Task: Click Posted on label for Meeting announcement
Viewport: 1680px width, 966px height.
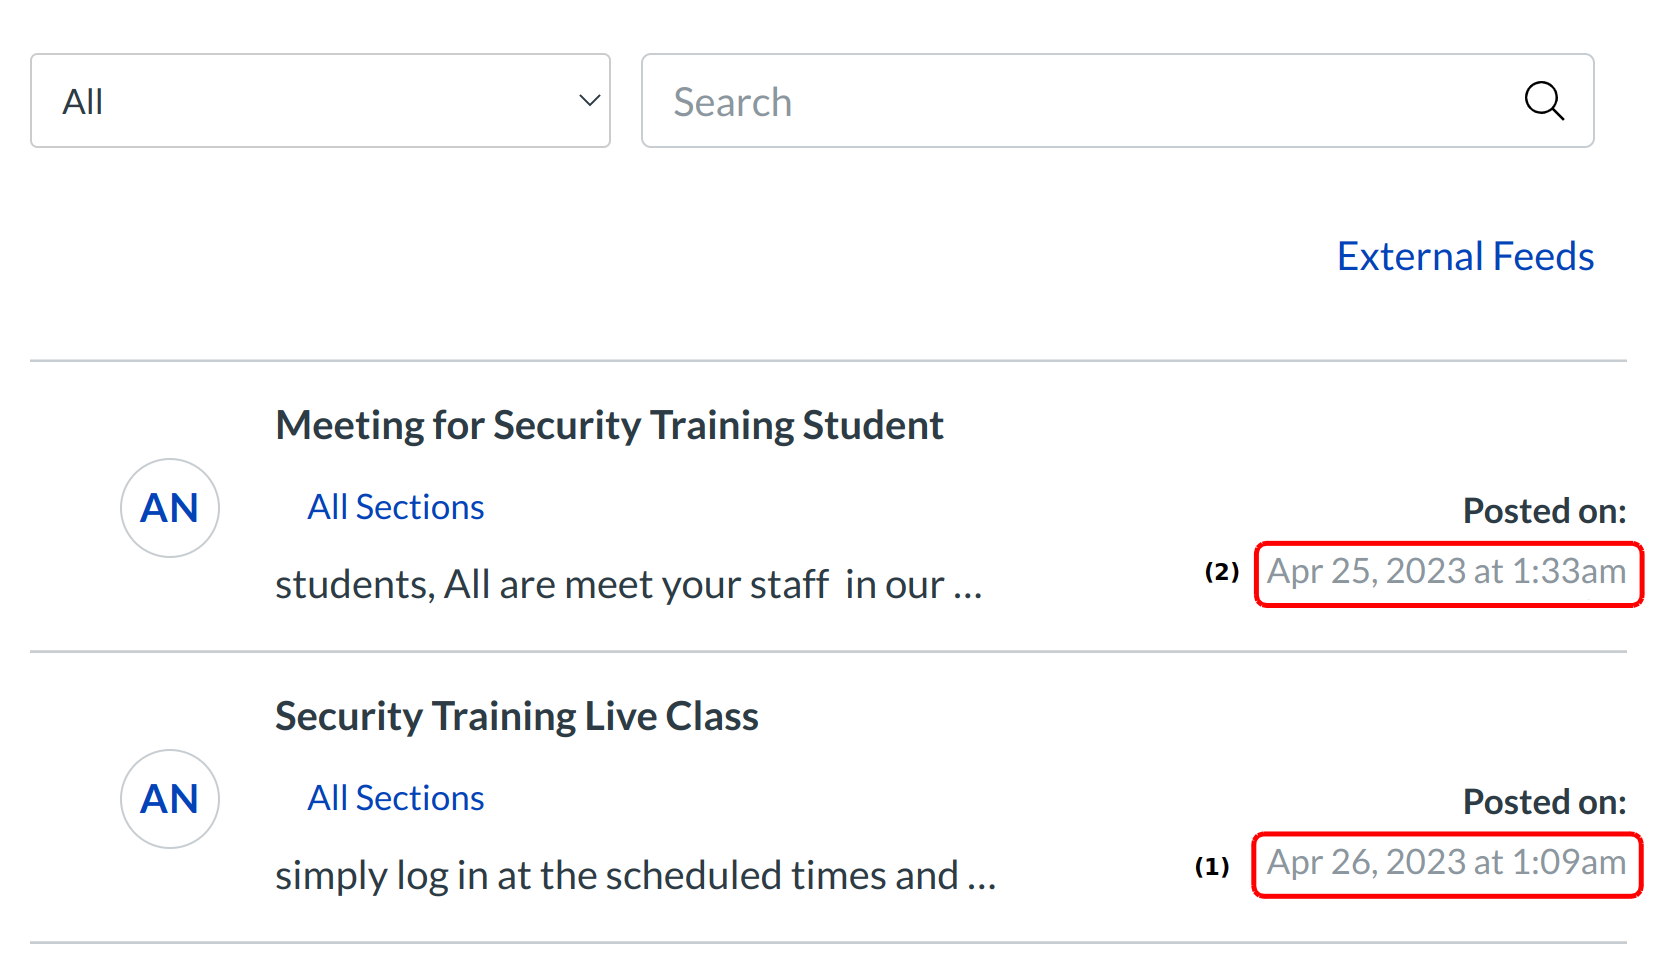Action: point(1544,511)
